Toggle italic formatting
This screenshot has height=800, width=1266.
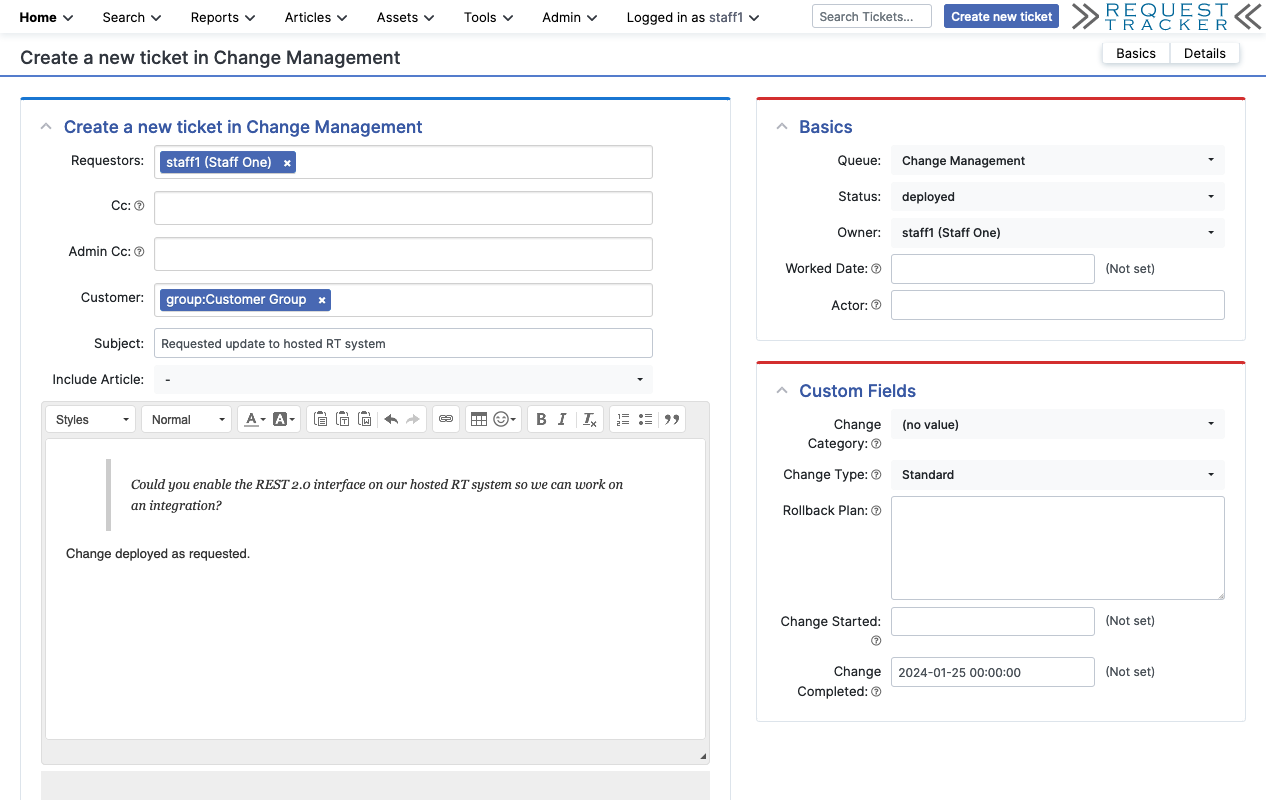pos(562,419)
